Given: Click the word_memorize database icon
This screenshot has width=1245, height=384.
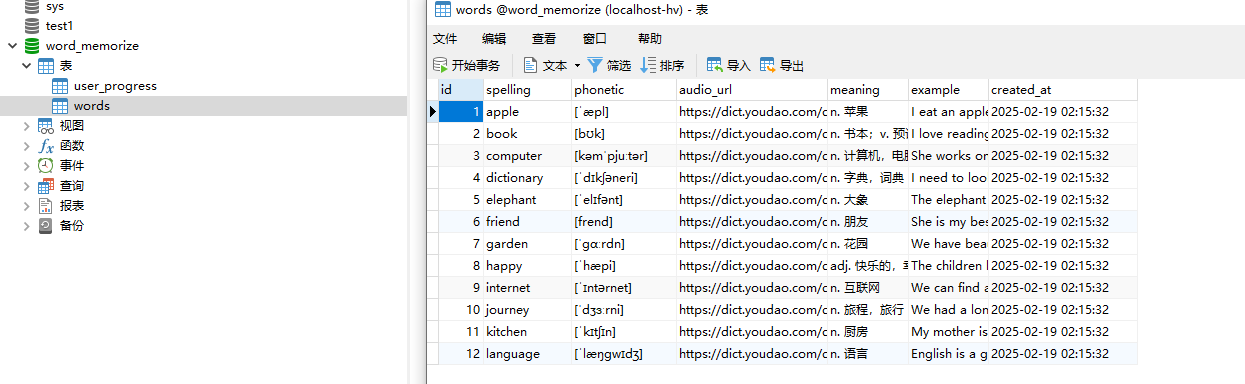Looking at the screenshot, I should point(32,46).
